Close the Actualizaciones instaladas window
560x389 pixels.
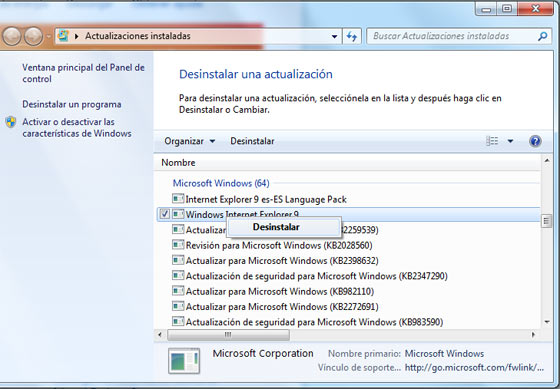coord(535,9)
